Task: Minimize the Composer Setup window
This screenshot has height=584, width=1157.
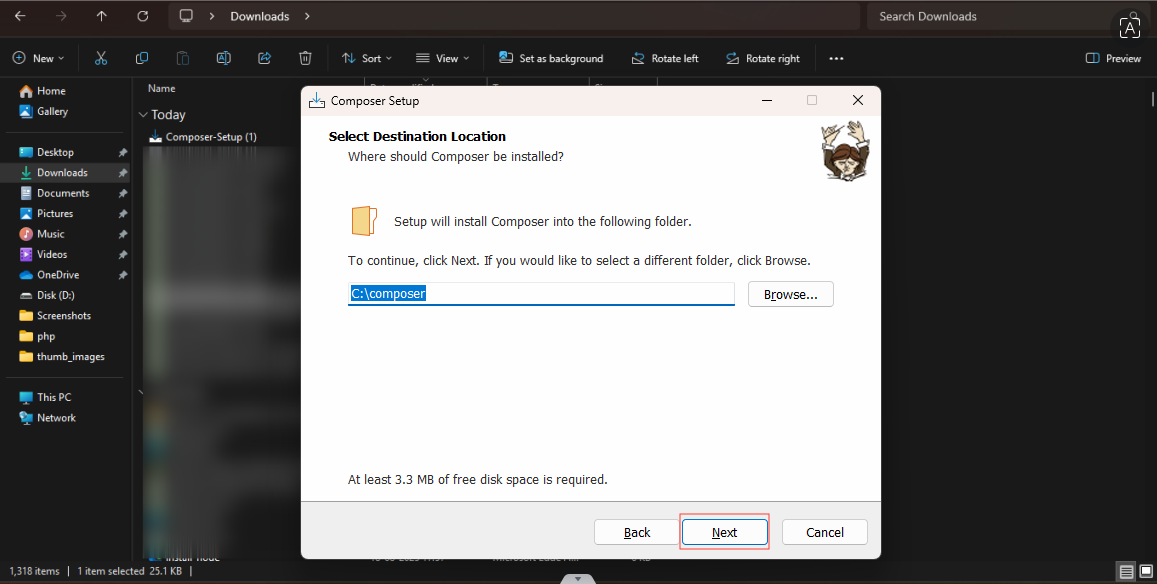Action: pyautogui.click(x=767, y=100)
